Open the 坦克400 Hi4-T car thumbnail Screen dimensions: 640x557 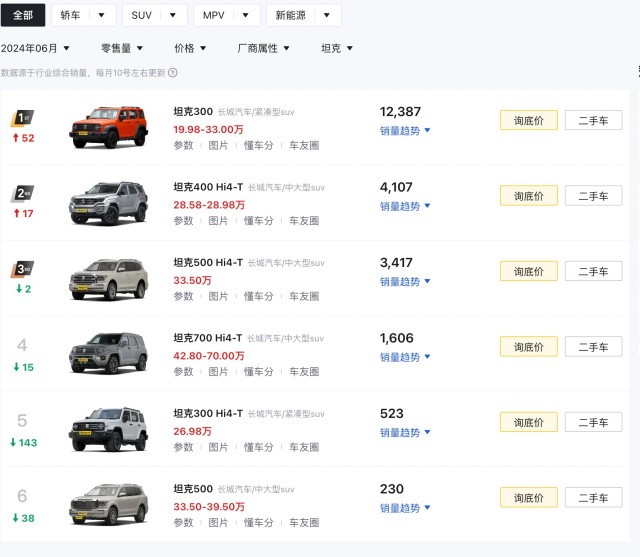[x=109, y=203]
